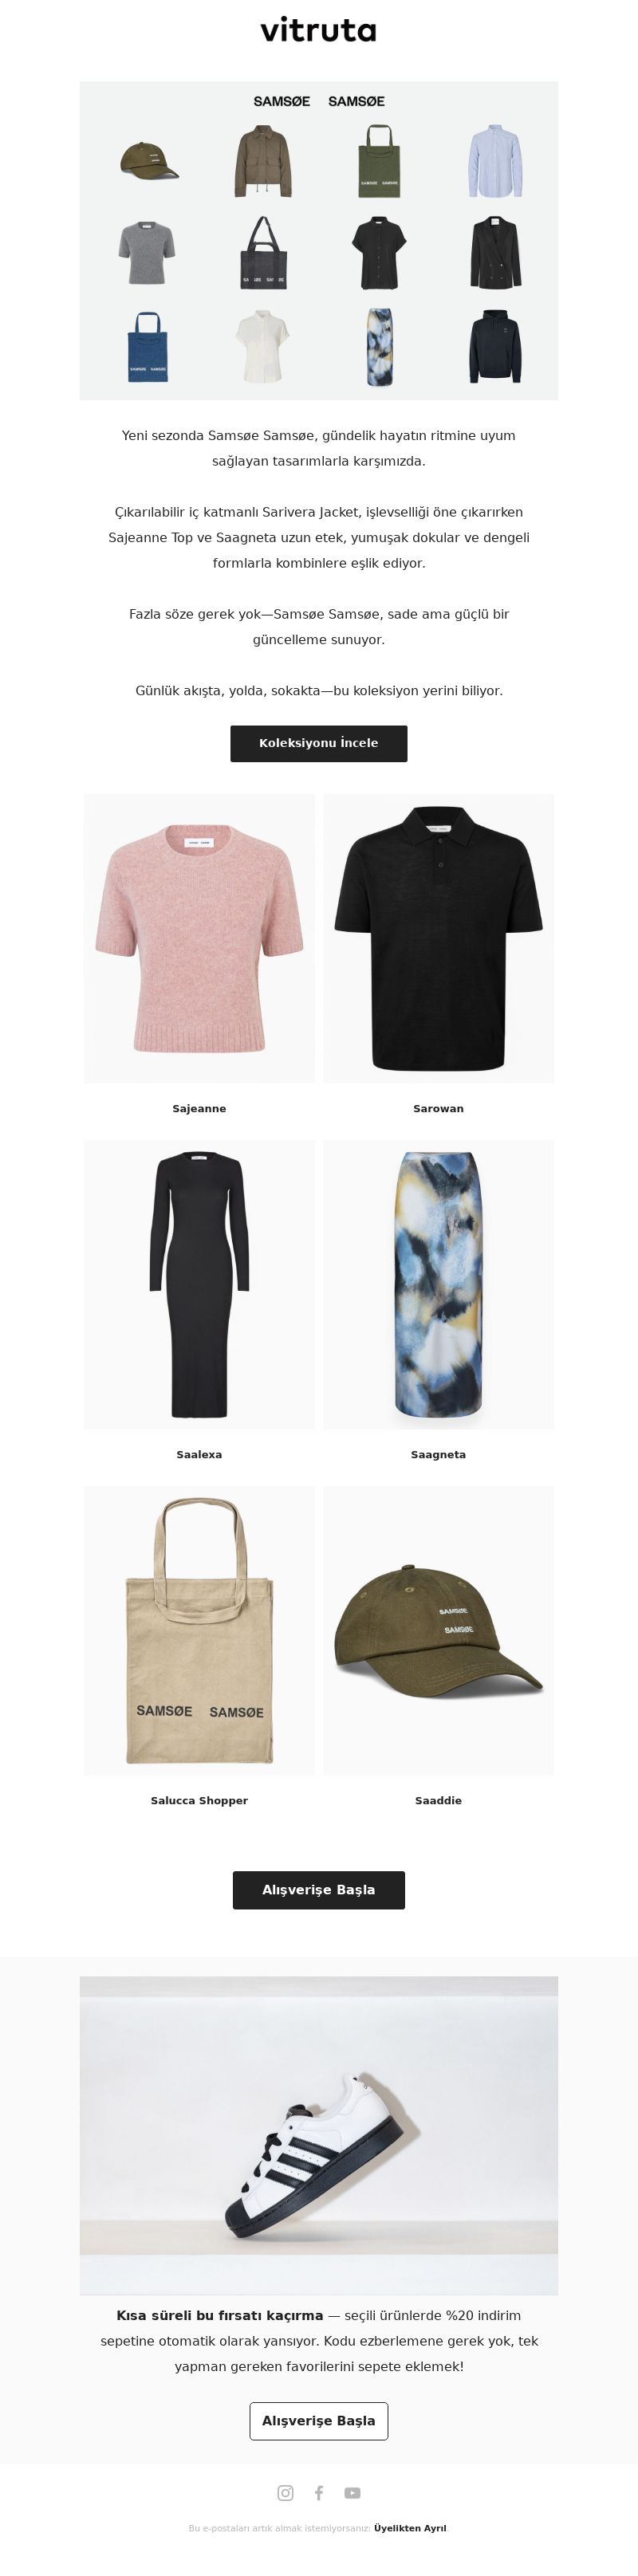Select the Sajeanne product name
Image resolution: width=638 pixels, height=2576 pixels.
click(199, 1108)
